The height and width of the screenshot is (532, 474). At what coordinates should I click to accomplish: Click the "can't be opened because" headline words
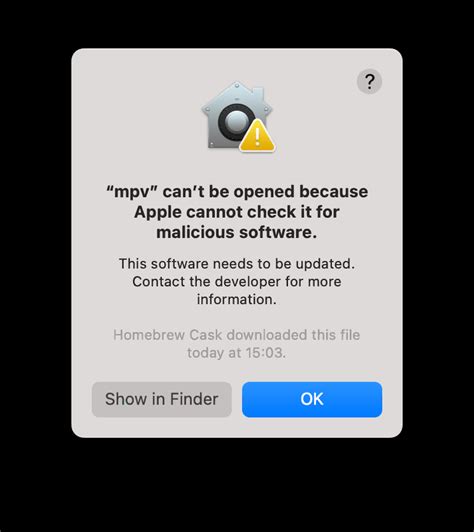(x=265, y=192)
